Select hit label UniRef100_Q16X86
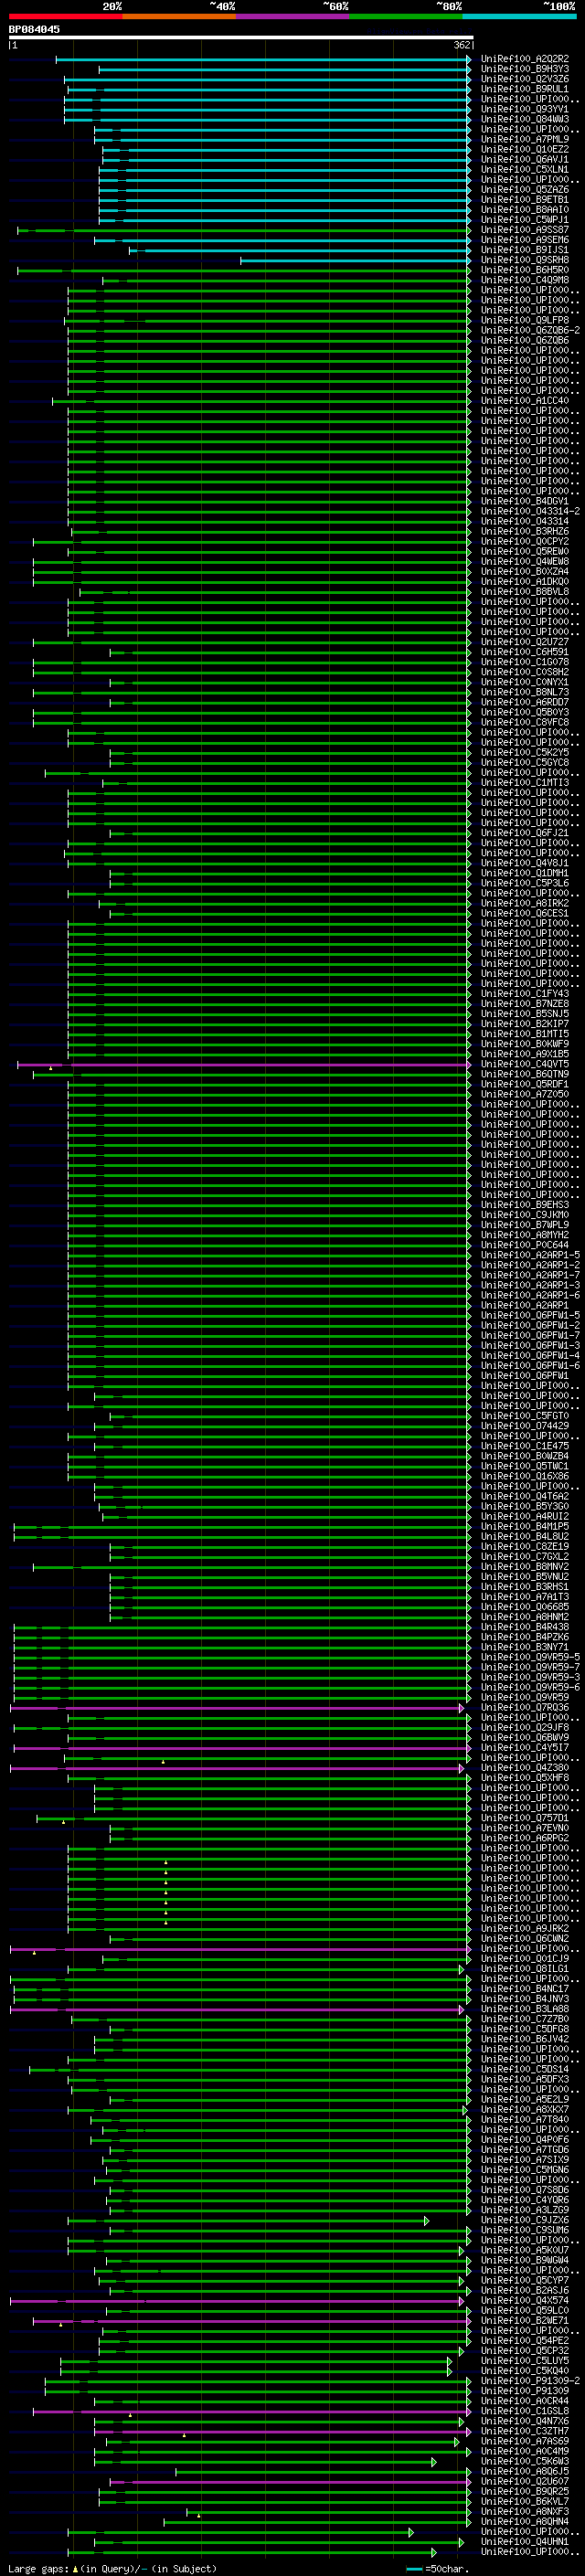585x2576 pixels. click(525, 1476)
